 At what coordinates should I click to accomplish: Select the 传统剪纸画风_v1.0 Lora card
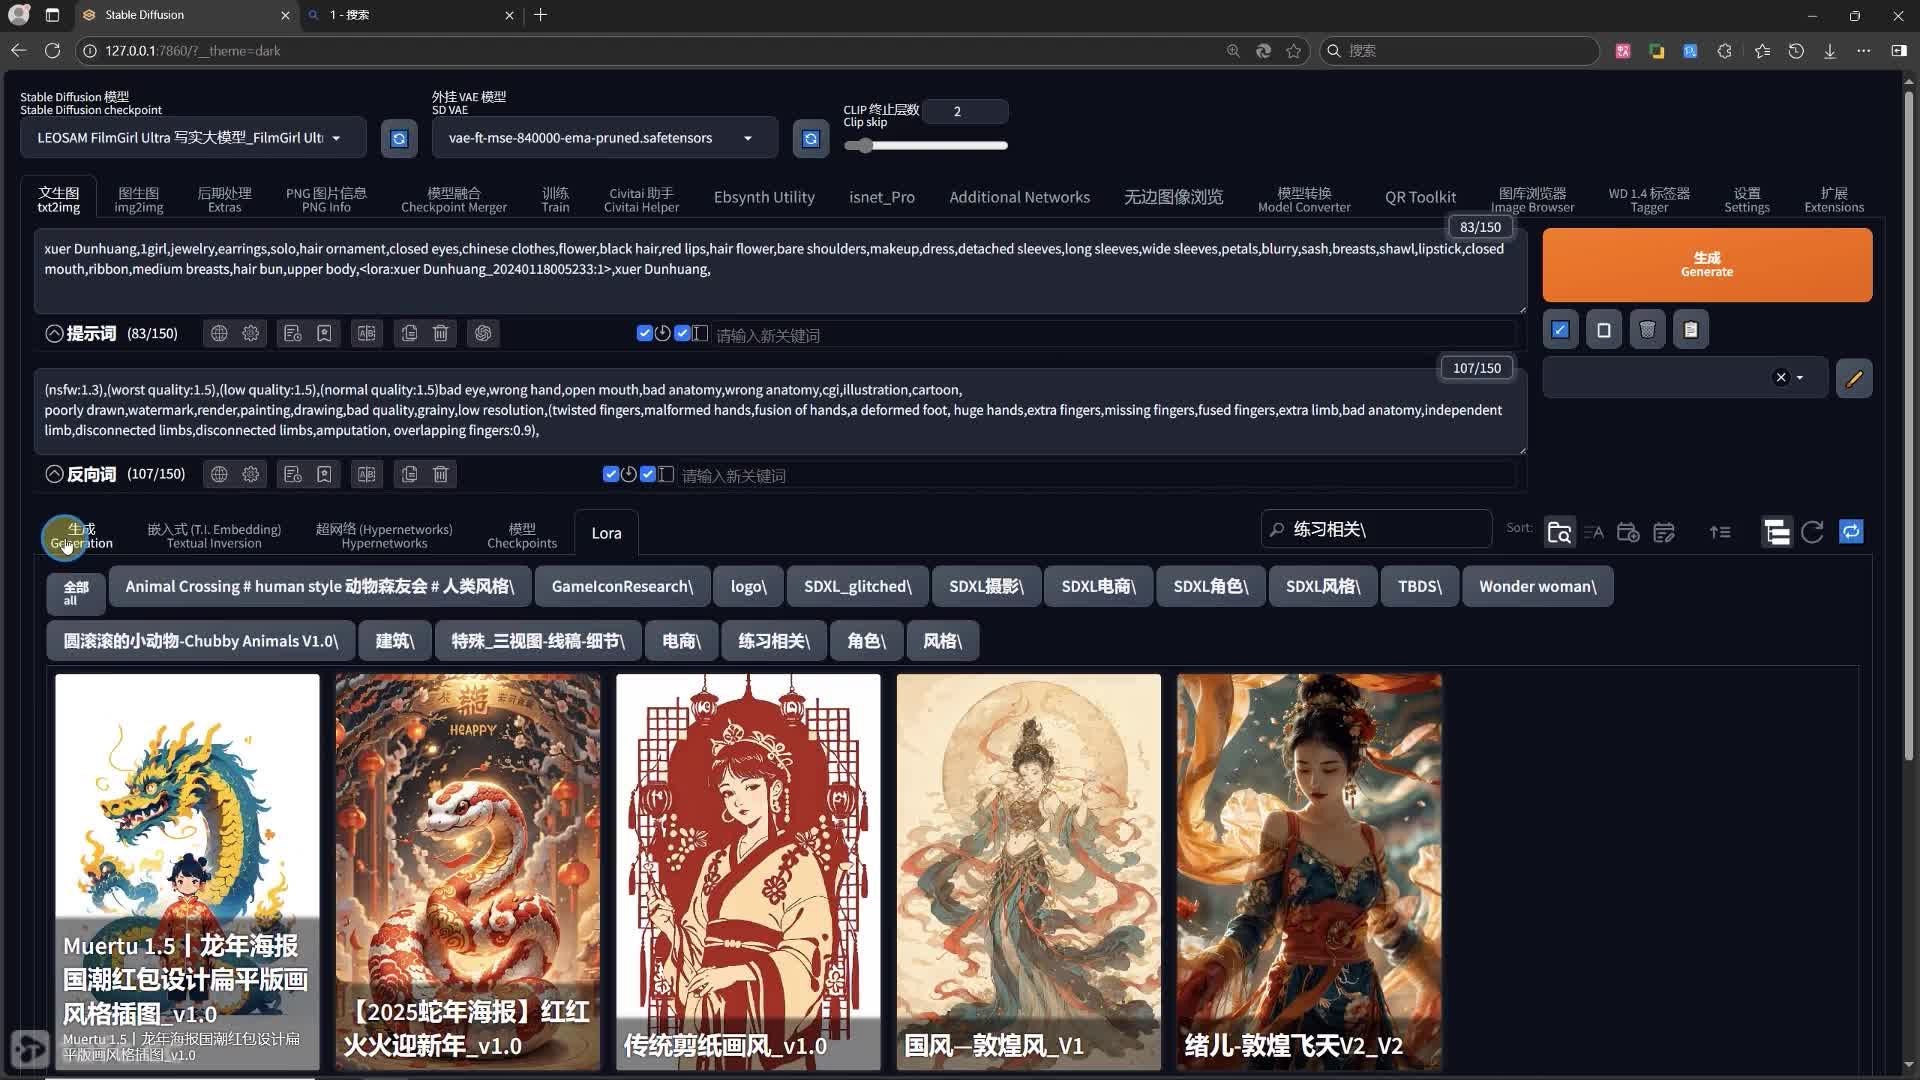point(748,871)
